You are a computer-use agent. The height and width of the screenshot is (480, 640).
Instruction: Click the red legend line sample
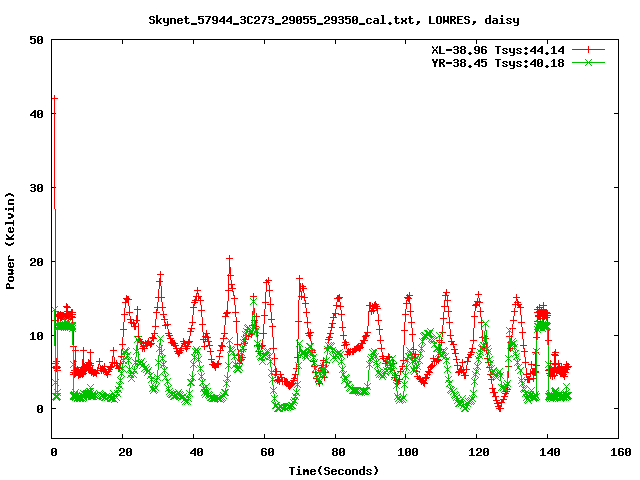(588, 50)
